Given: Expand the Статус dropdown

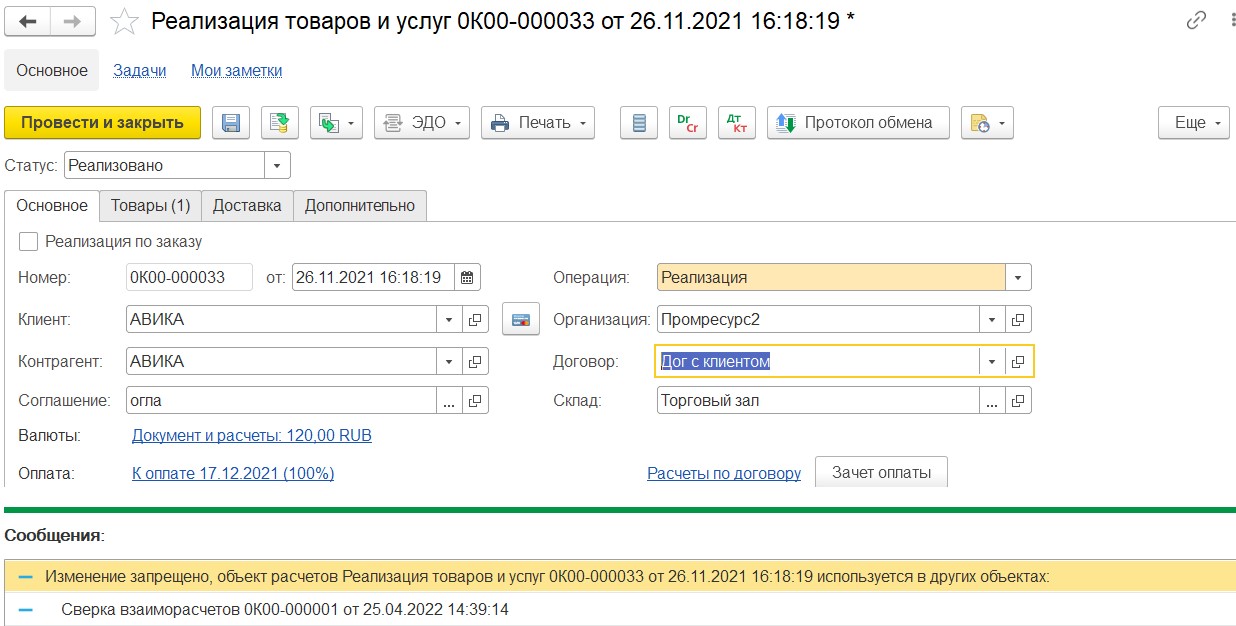Looking at the screenshot, I should click(277, 165).
